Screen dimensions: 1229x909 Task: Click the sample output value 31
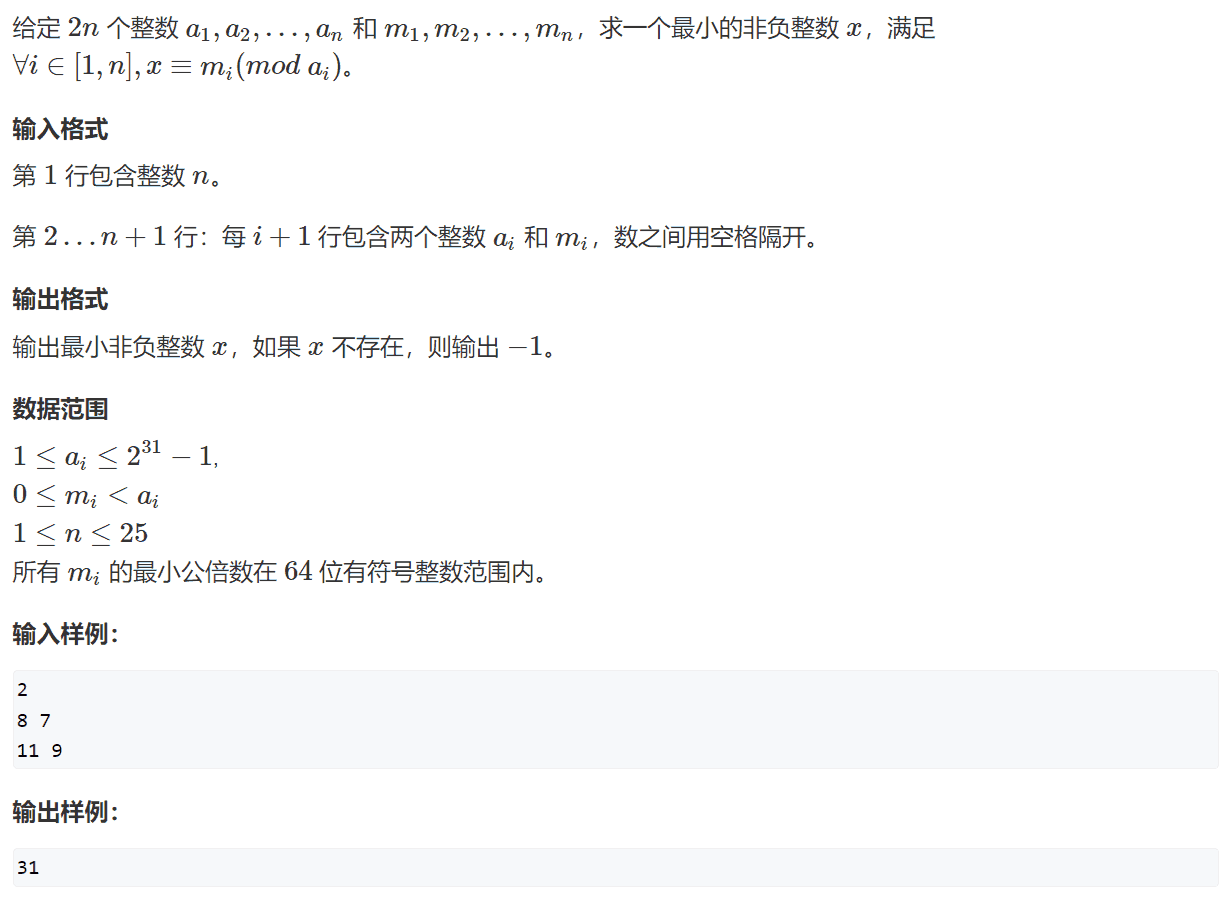[28, 868]
